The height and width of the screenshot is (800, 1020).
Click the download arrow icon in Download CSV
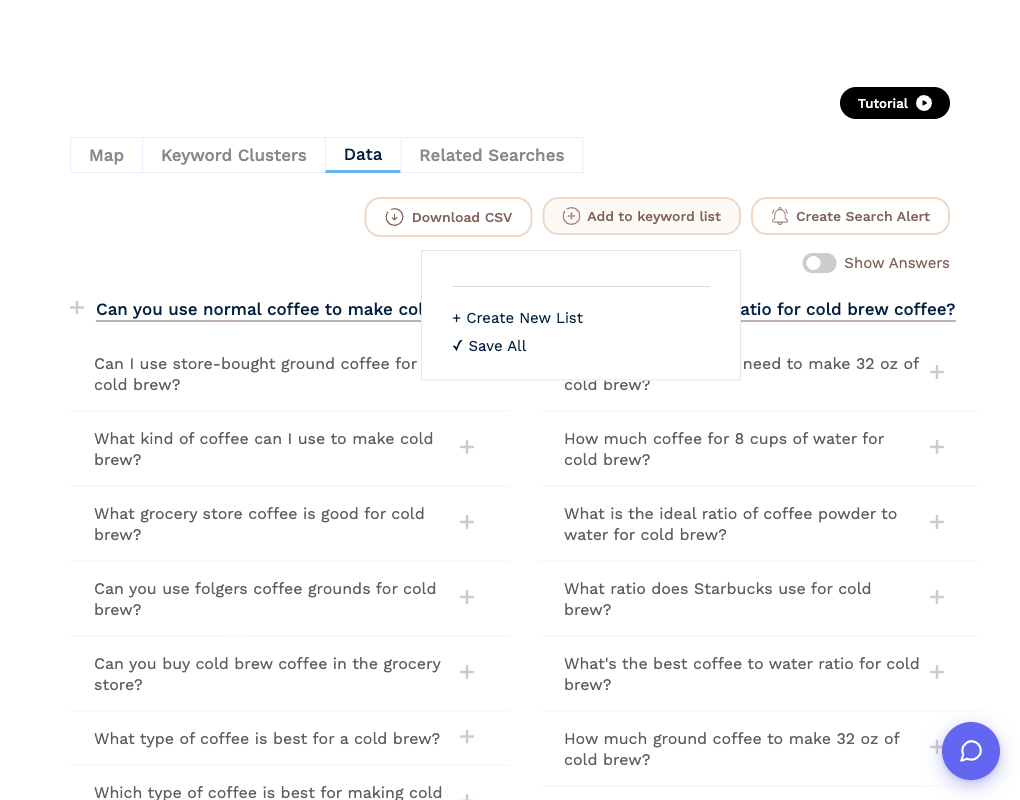pyautogui.click(x=394, y=217)
